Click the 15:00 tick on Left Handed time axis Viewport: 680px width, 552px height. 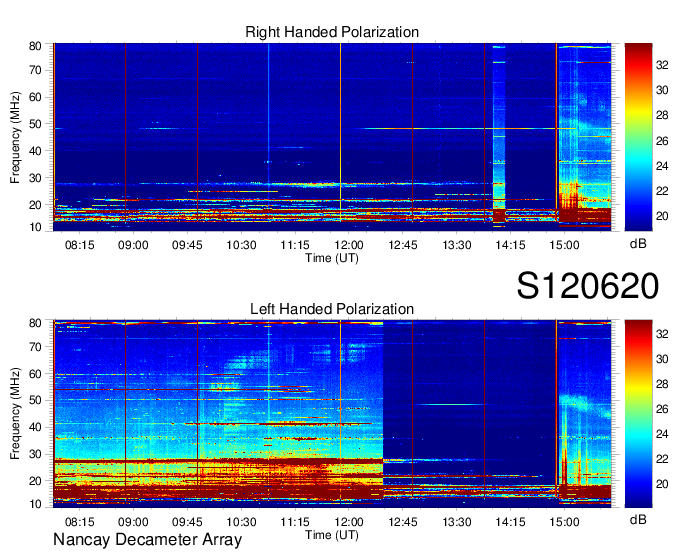[564, 522]
